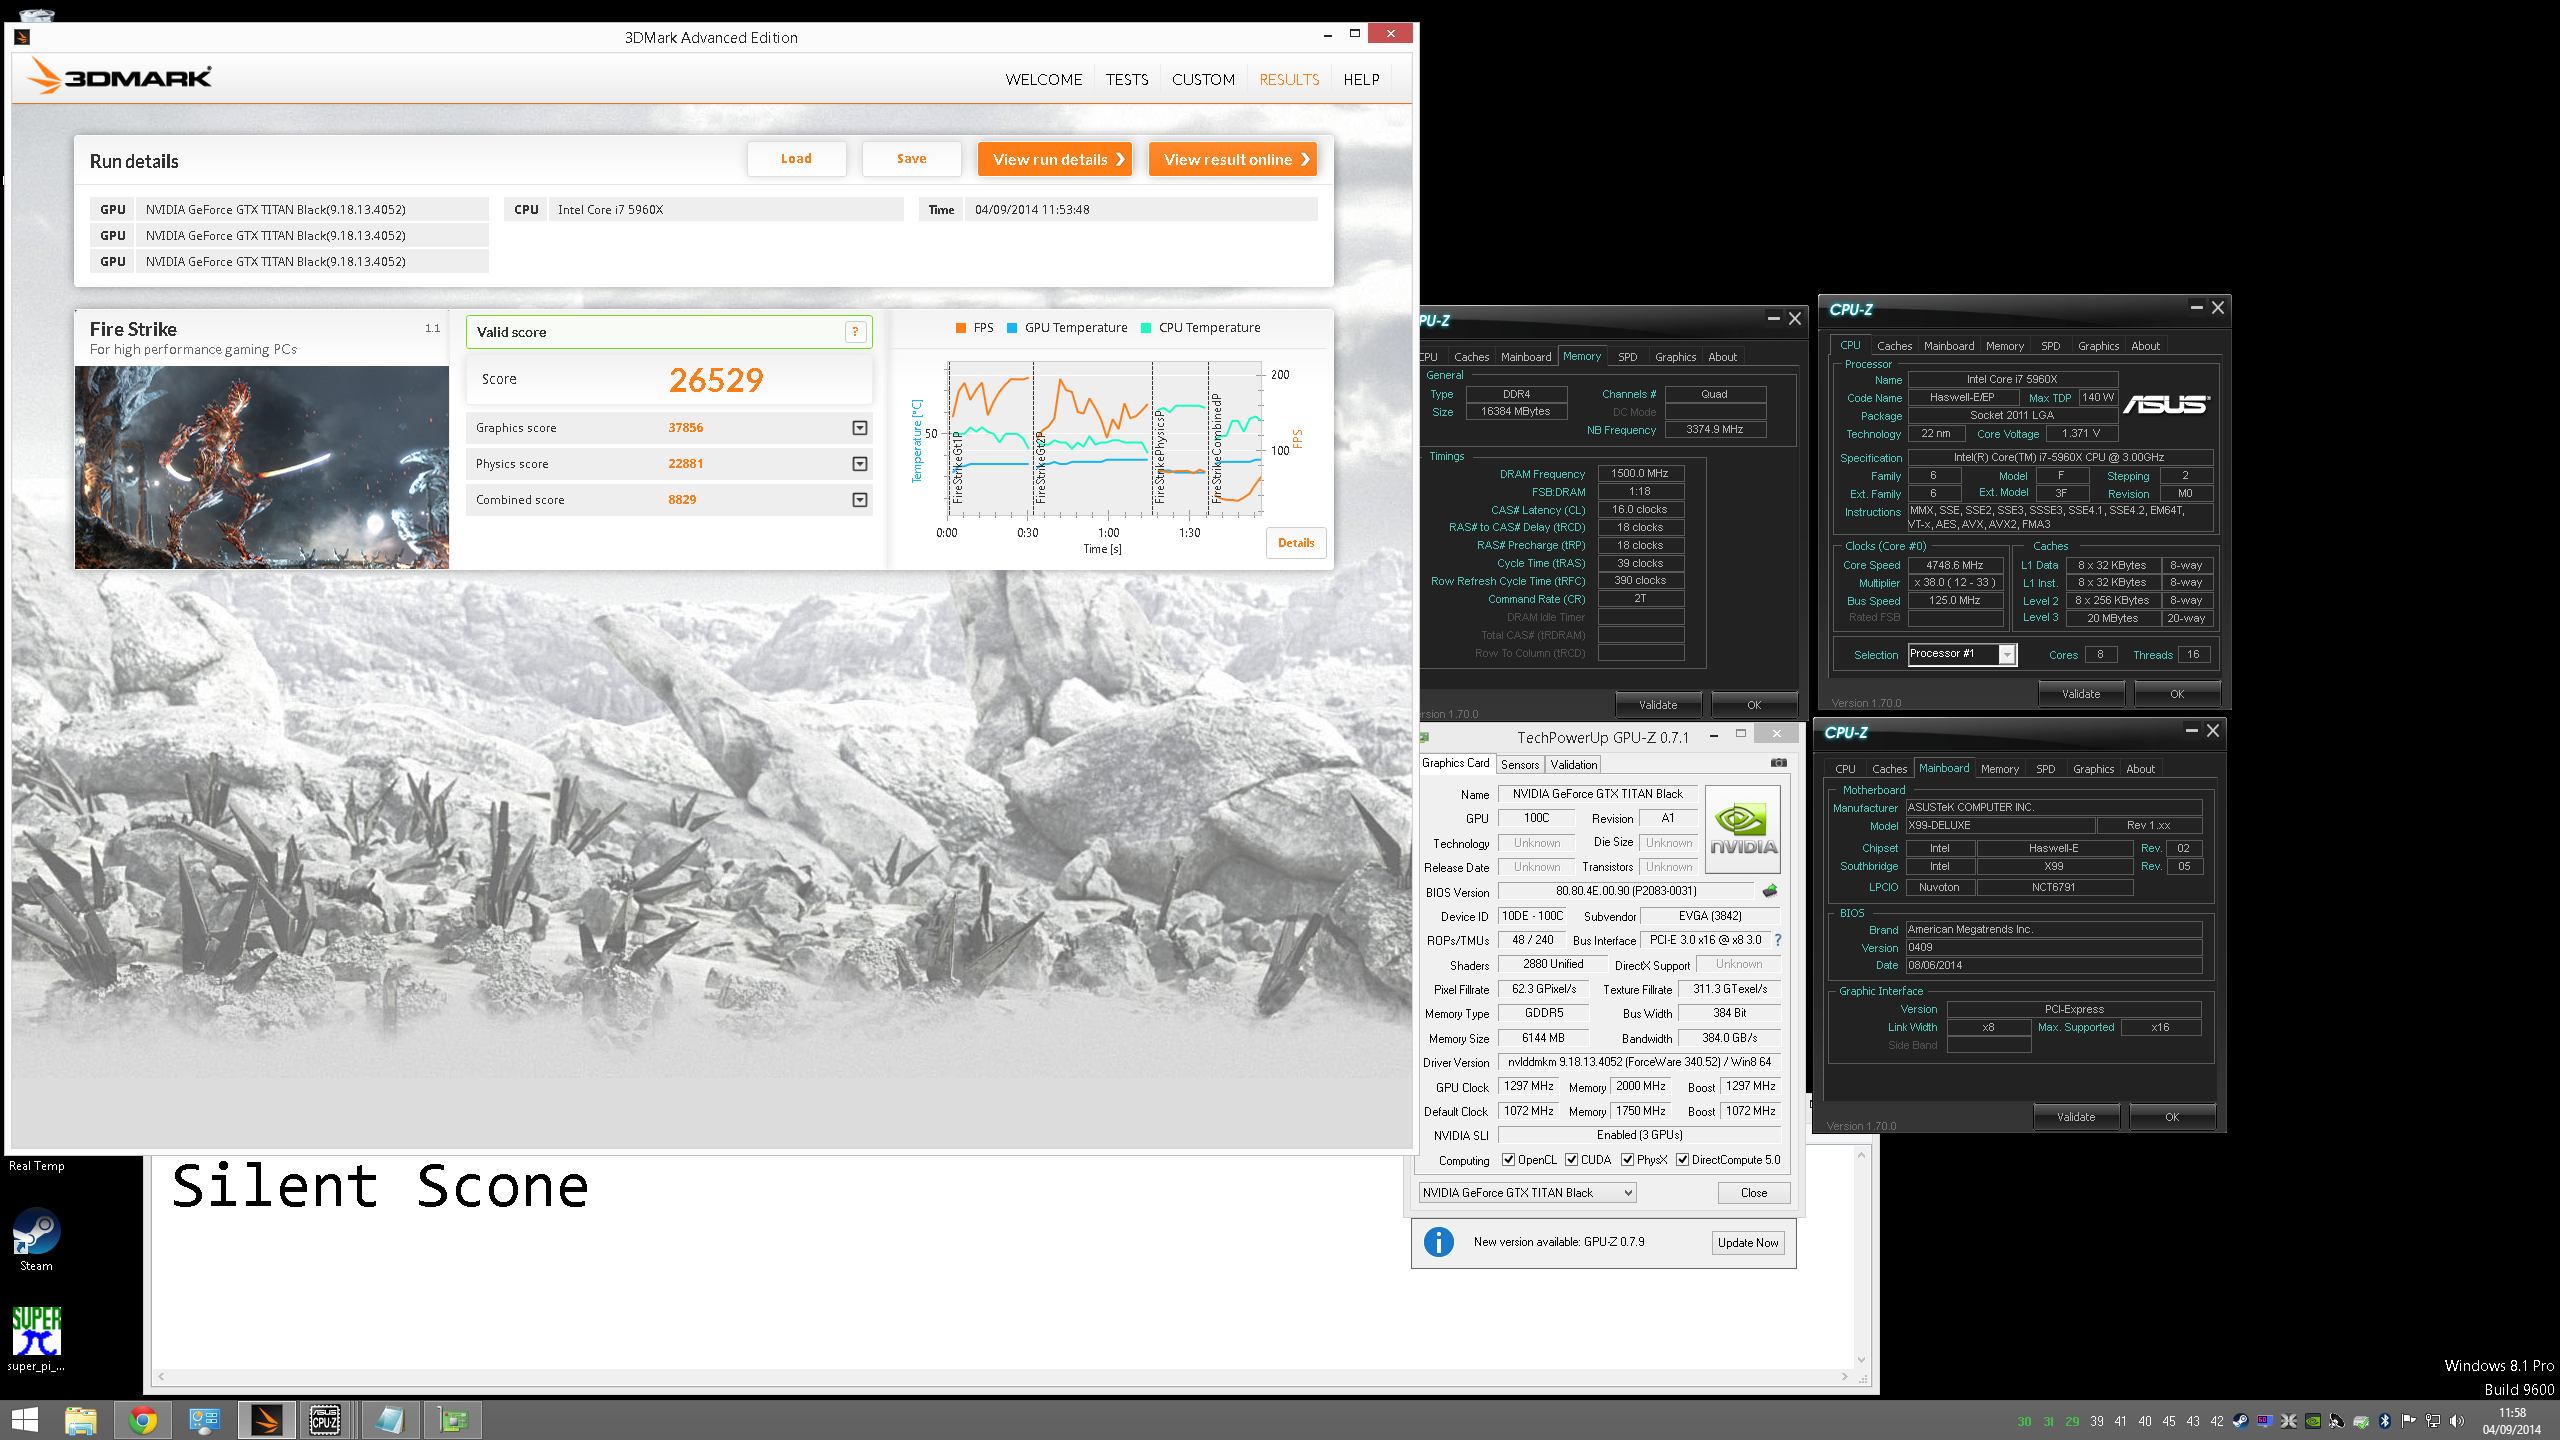The width and height of the screenshot is (2560, 1440).
Task: Click Validate in the CPU-Z memory window
Action: 1658,705
